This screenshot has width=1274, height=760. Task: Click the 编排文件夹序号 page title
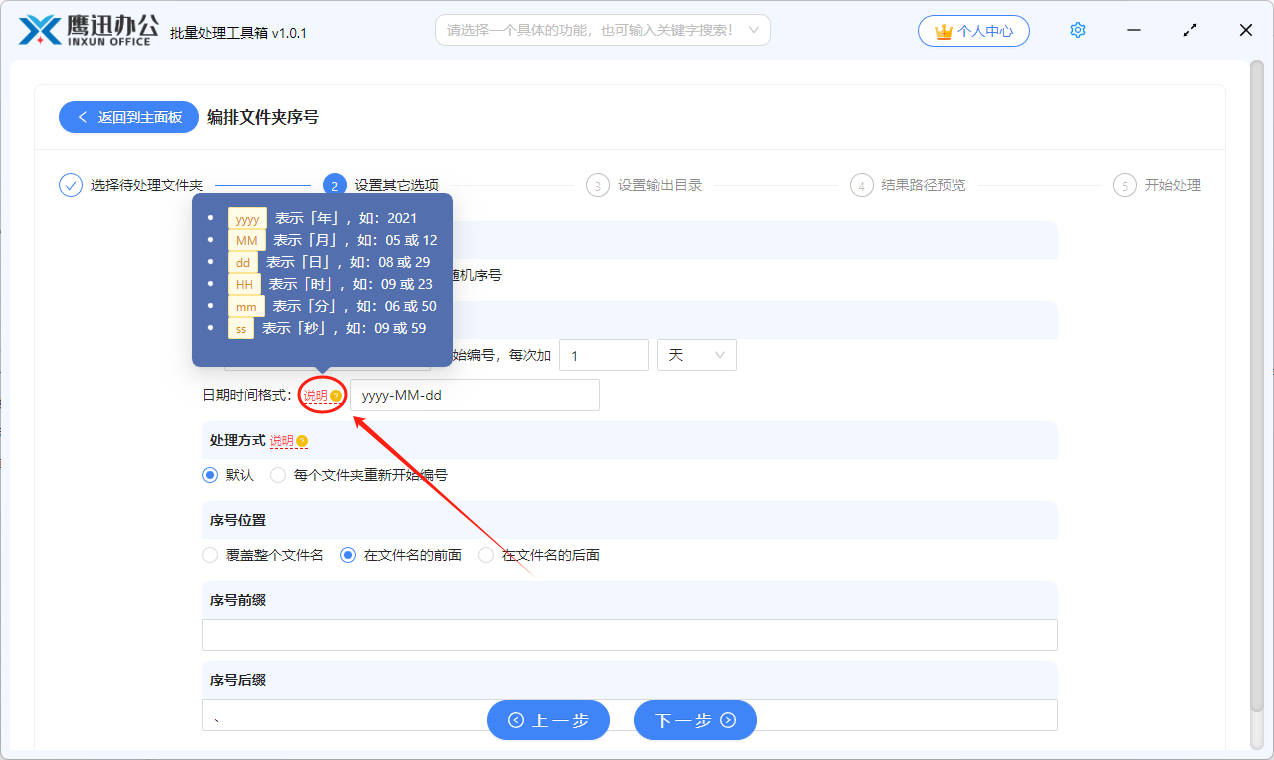click(x=263, y=117)
